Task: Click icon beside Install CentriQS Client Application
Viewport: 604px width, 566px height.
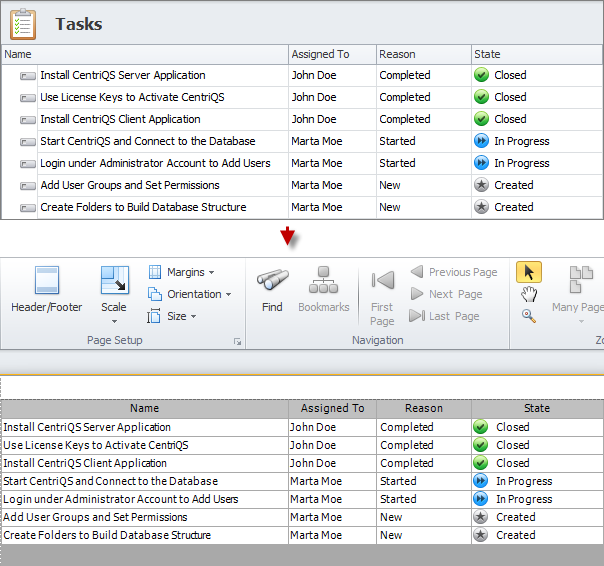Action: [x=28, y=120]
